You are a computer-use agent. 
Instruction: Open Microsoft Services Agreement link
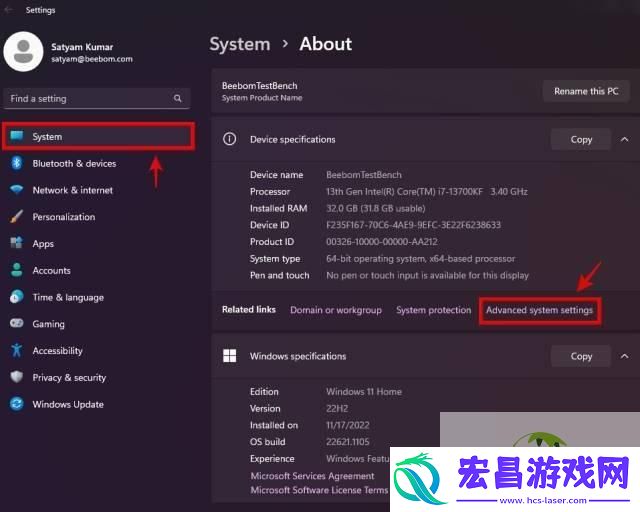point(312,476)
